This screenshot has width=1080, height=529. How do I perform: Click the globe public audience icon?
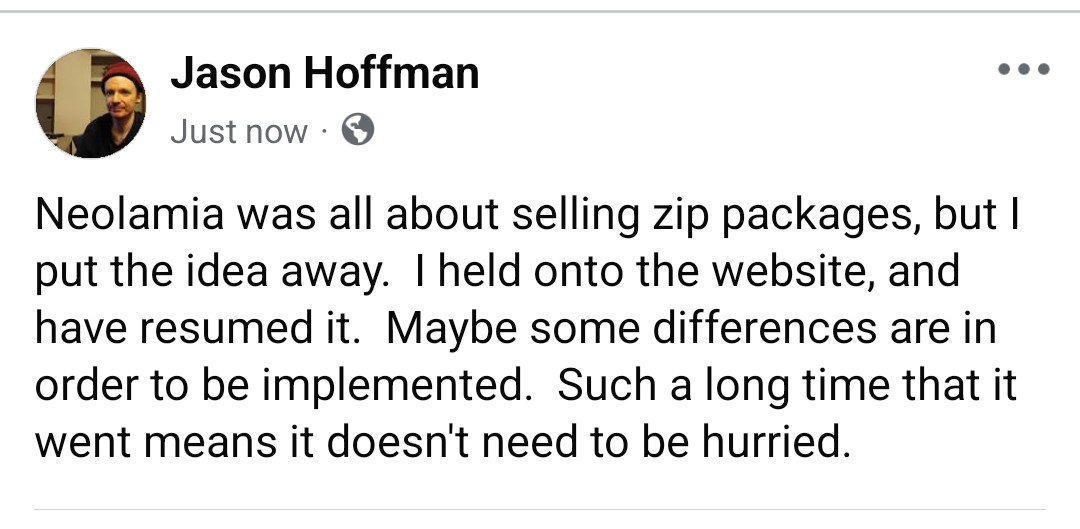tap(357, 130)
